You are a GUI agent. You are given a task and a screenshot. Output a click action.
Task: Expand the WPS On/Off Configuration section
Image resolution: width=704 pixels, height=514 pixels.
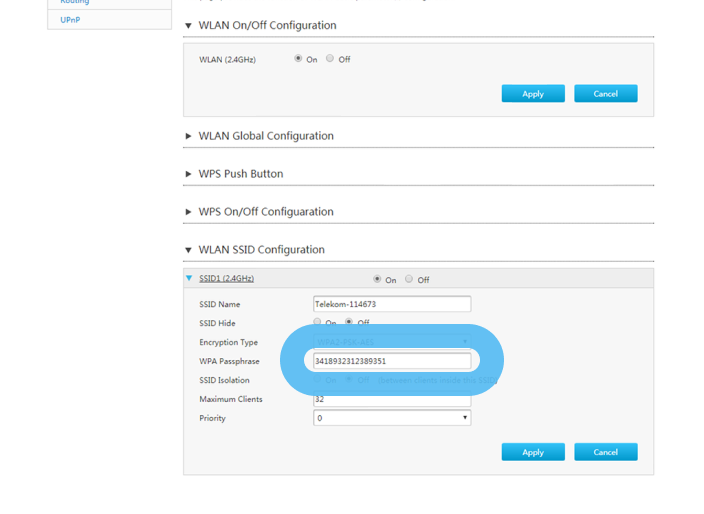point(188,212)
